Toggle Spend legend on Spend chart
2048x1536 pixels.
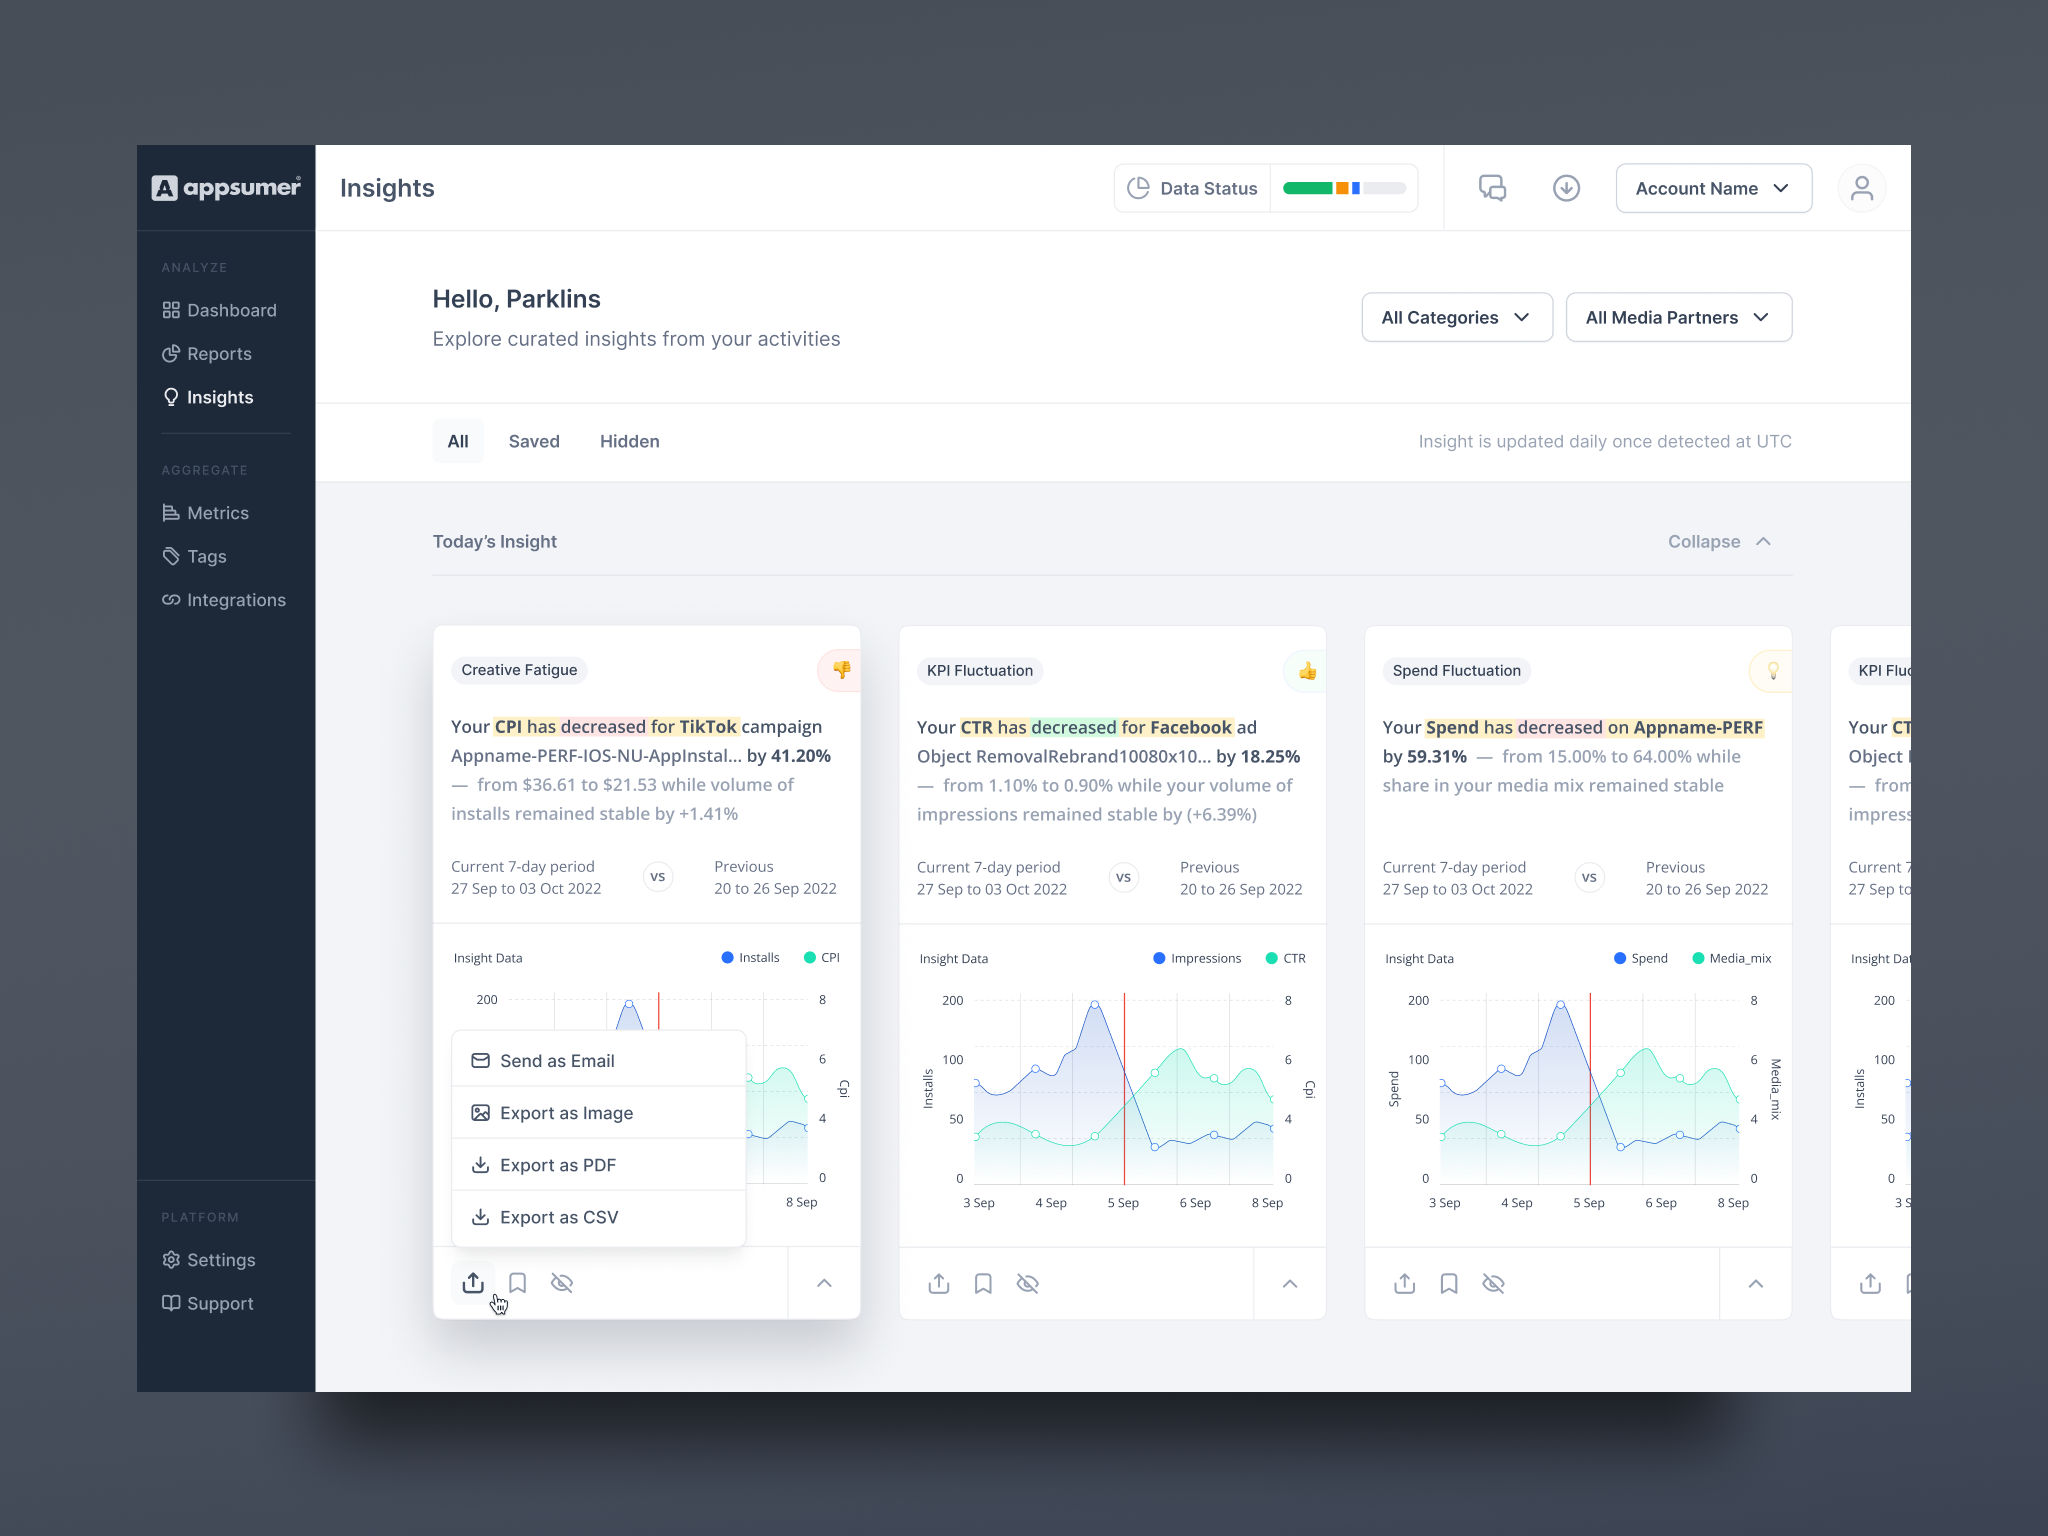pos(1641,958)
